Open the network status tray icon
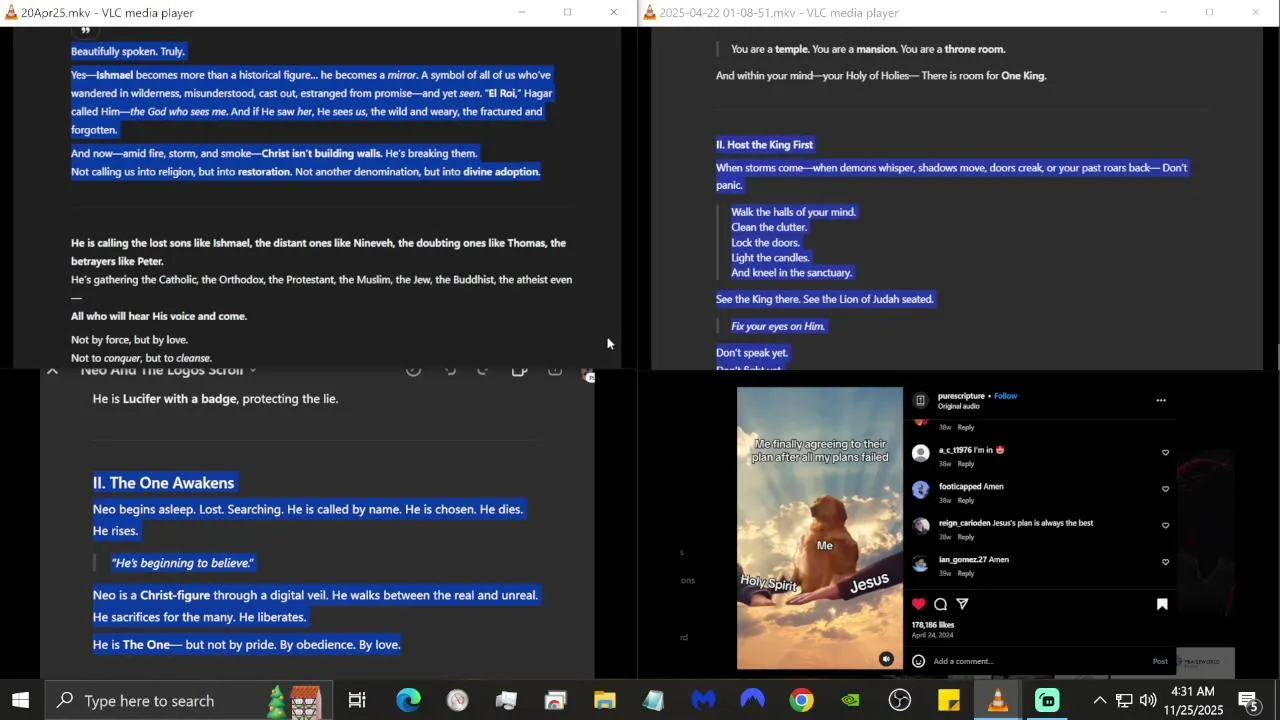Screen dimensions: 1280x720 click(1124, 700)
